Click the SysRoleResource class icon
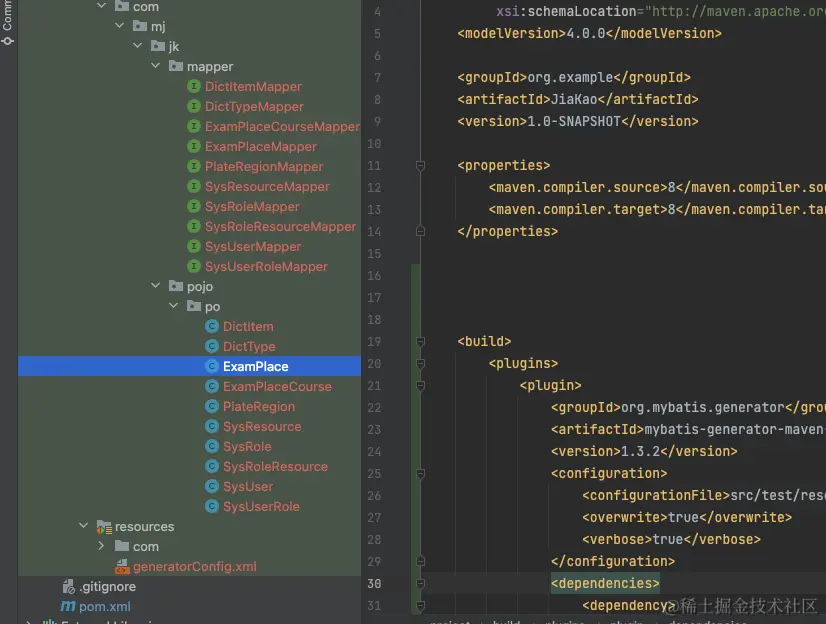This screenshot has height=624, width=826. [212, 467]
